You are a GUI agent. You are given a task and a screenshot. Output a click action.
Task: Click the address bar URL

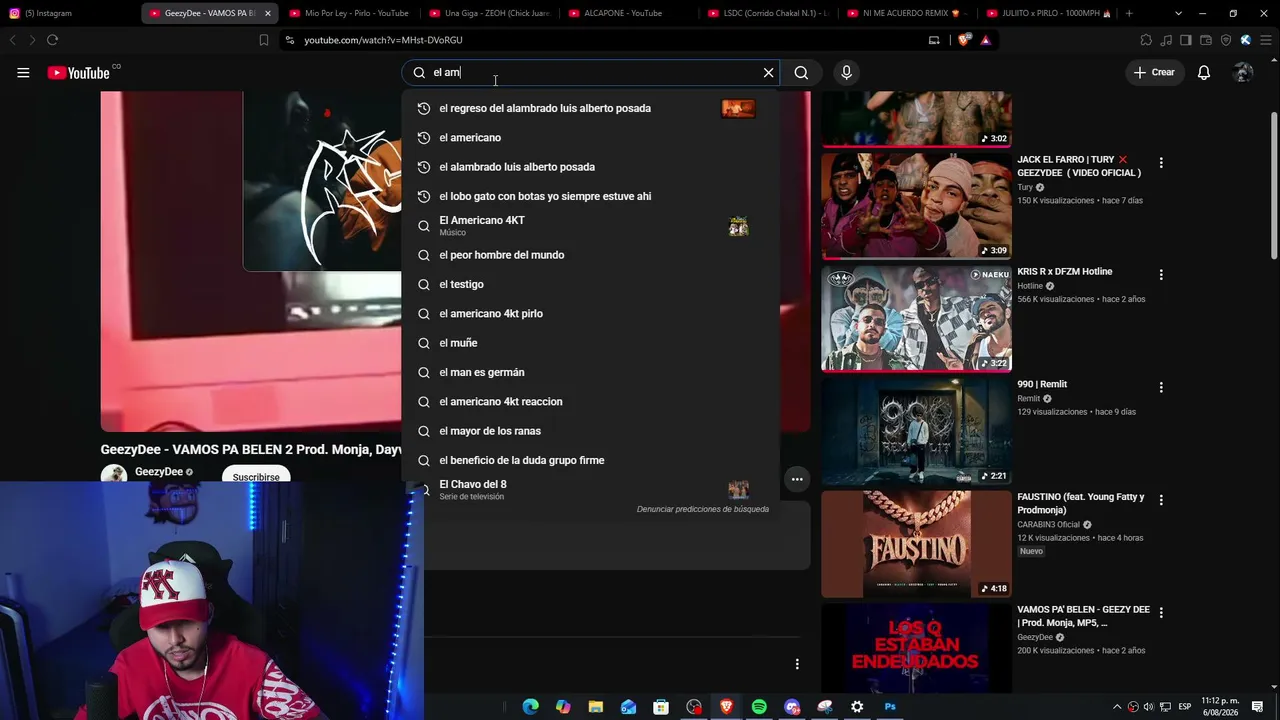[383, 40]
